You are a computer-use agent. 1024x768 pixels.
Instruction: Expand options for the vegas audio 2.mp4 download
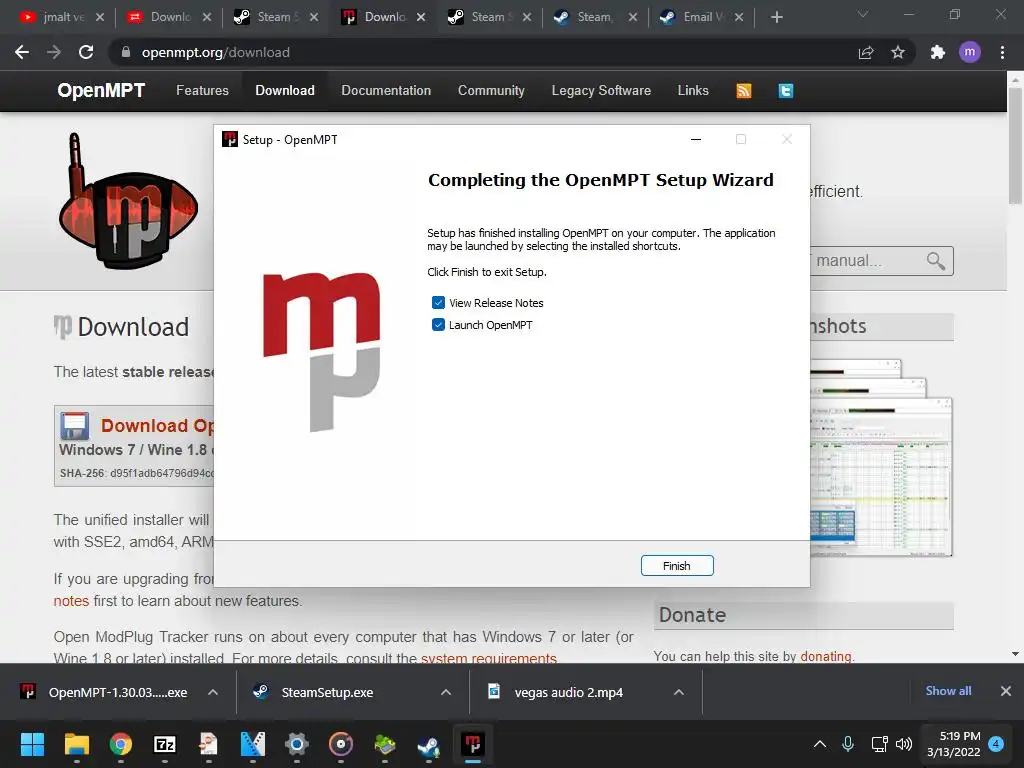pos(679,692)
